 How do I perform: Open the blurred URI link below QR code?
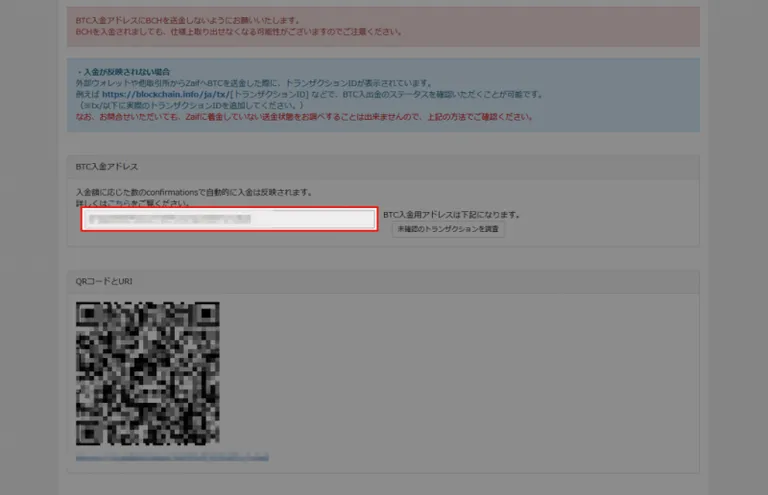[x=172, y=458]
